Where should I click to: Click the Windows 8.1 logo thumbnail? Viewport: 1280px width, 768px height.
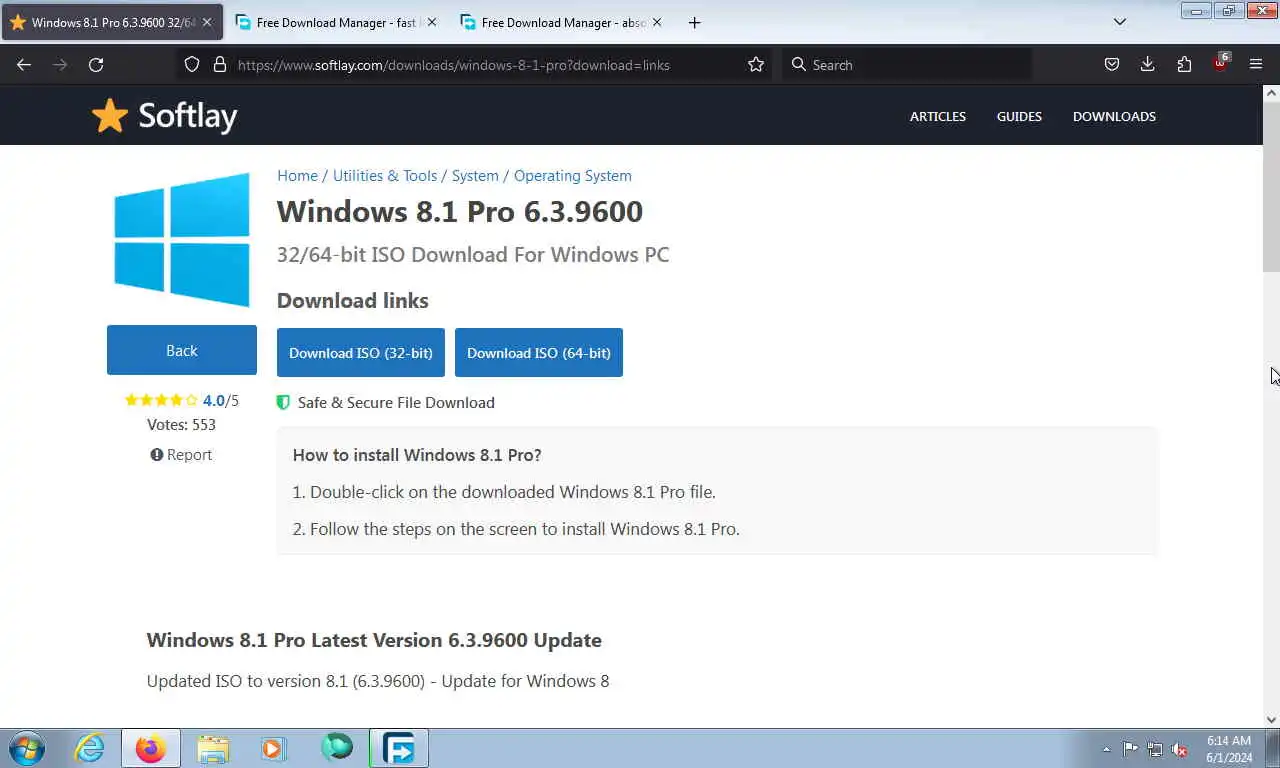click(182, 239)
